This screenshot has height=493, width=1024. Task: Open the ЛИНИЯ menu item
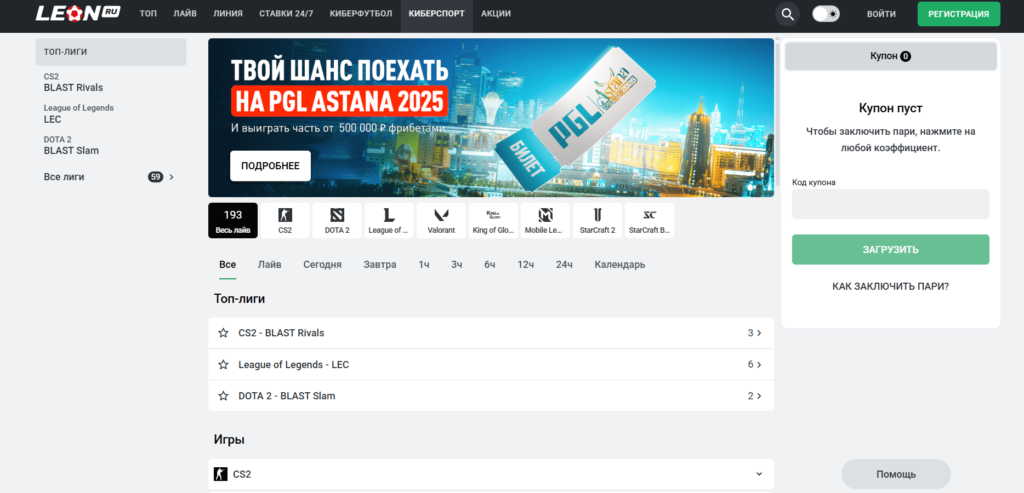pos(228,14)
